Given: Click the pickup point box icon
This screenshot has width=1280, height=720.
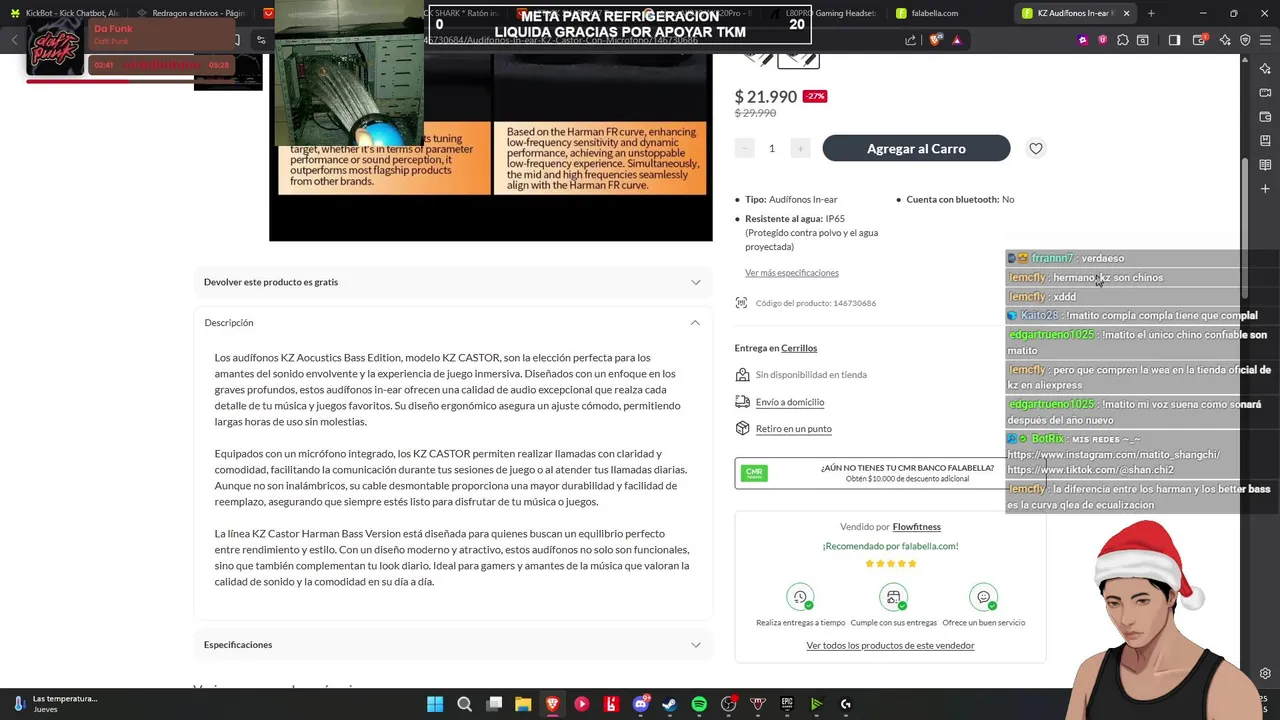Looking at the screenshot, I should [x=742, y=428].
